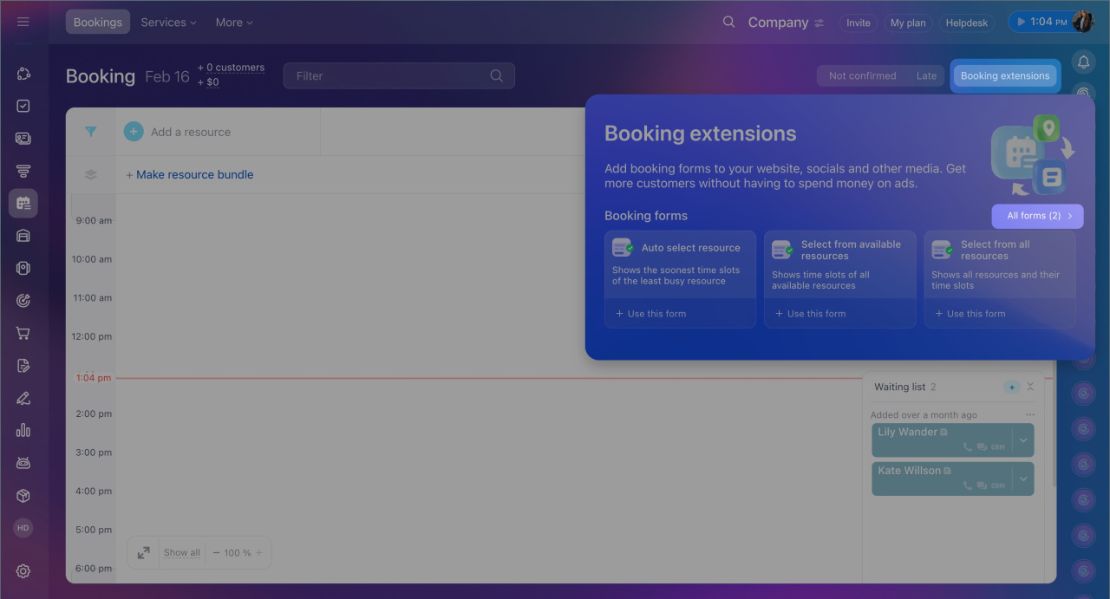
Task: Switch to the Bookings tab
Action: pos(98,22)
